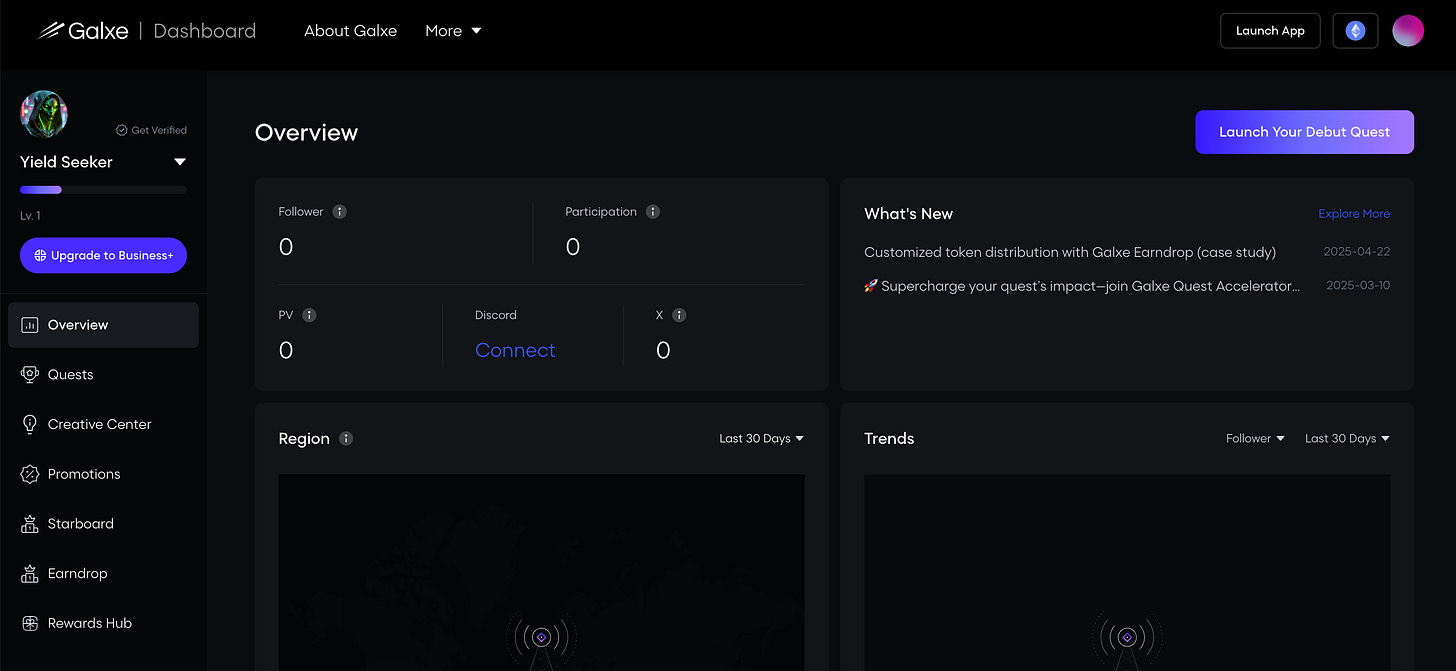Click Launch Your Debut Quest button
The height and width of the screenshot is (671, 1456).
pos(1304,132)
